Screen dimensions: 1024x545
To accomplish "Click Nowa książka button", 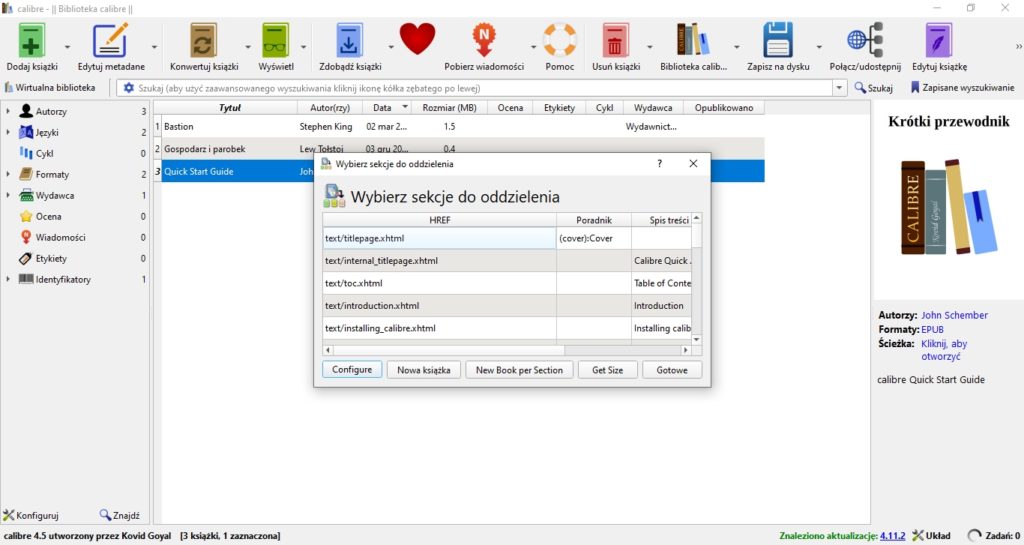I will pyautogui.click(x=423, y=369).
